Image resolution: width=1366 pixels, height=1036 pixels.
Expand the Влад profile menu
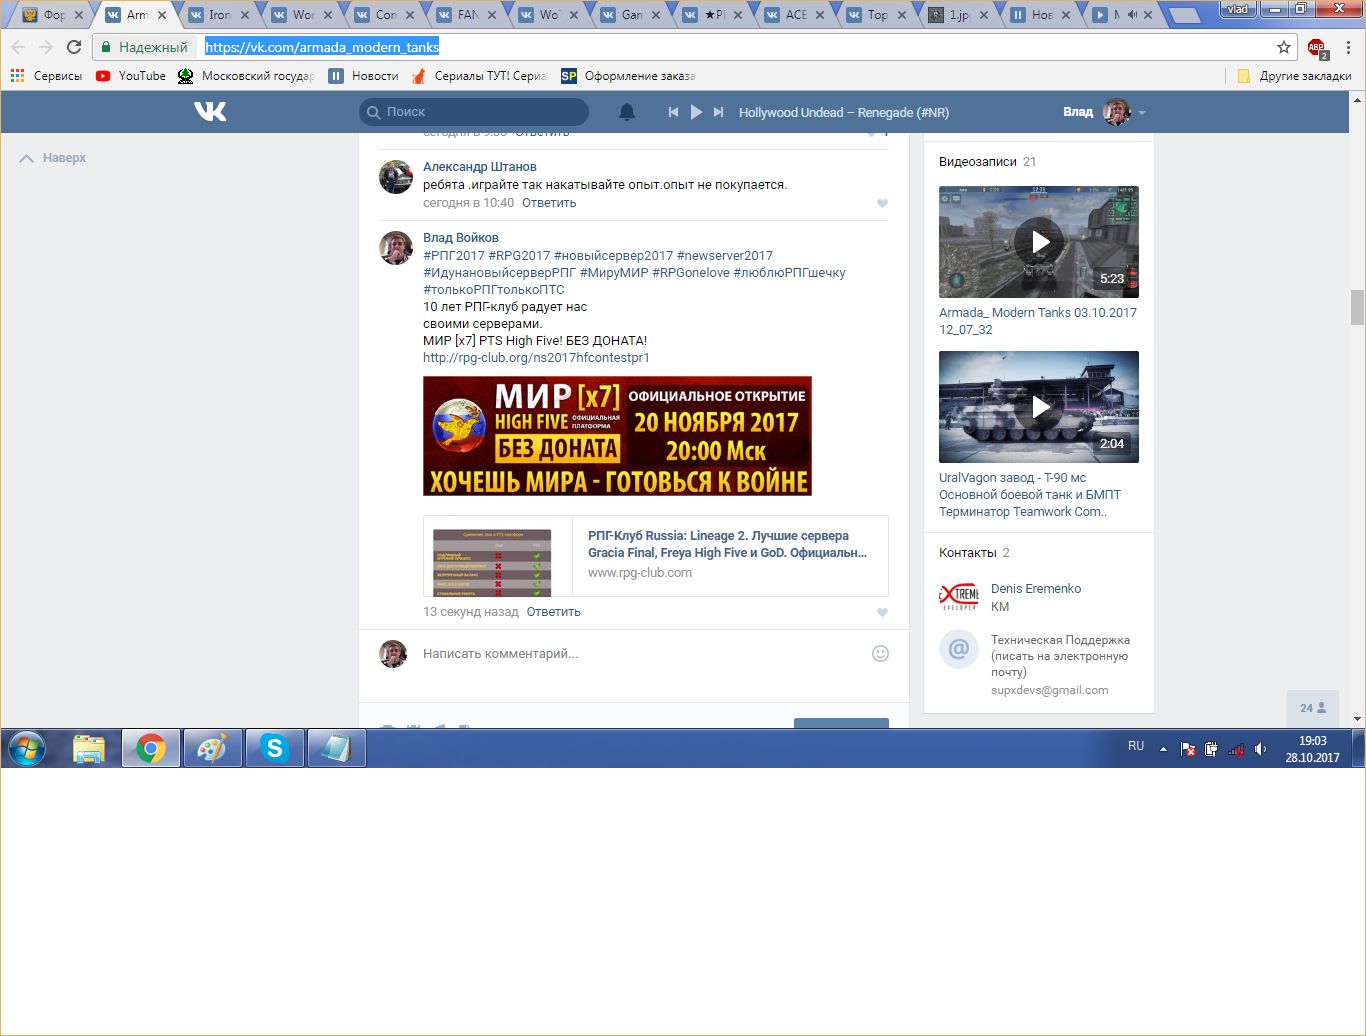1142,113
